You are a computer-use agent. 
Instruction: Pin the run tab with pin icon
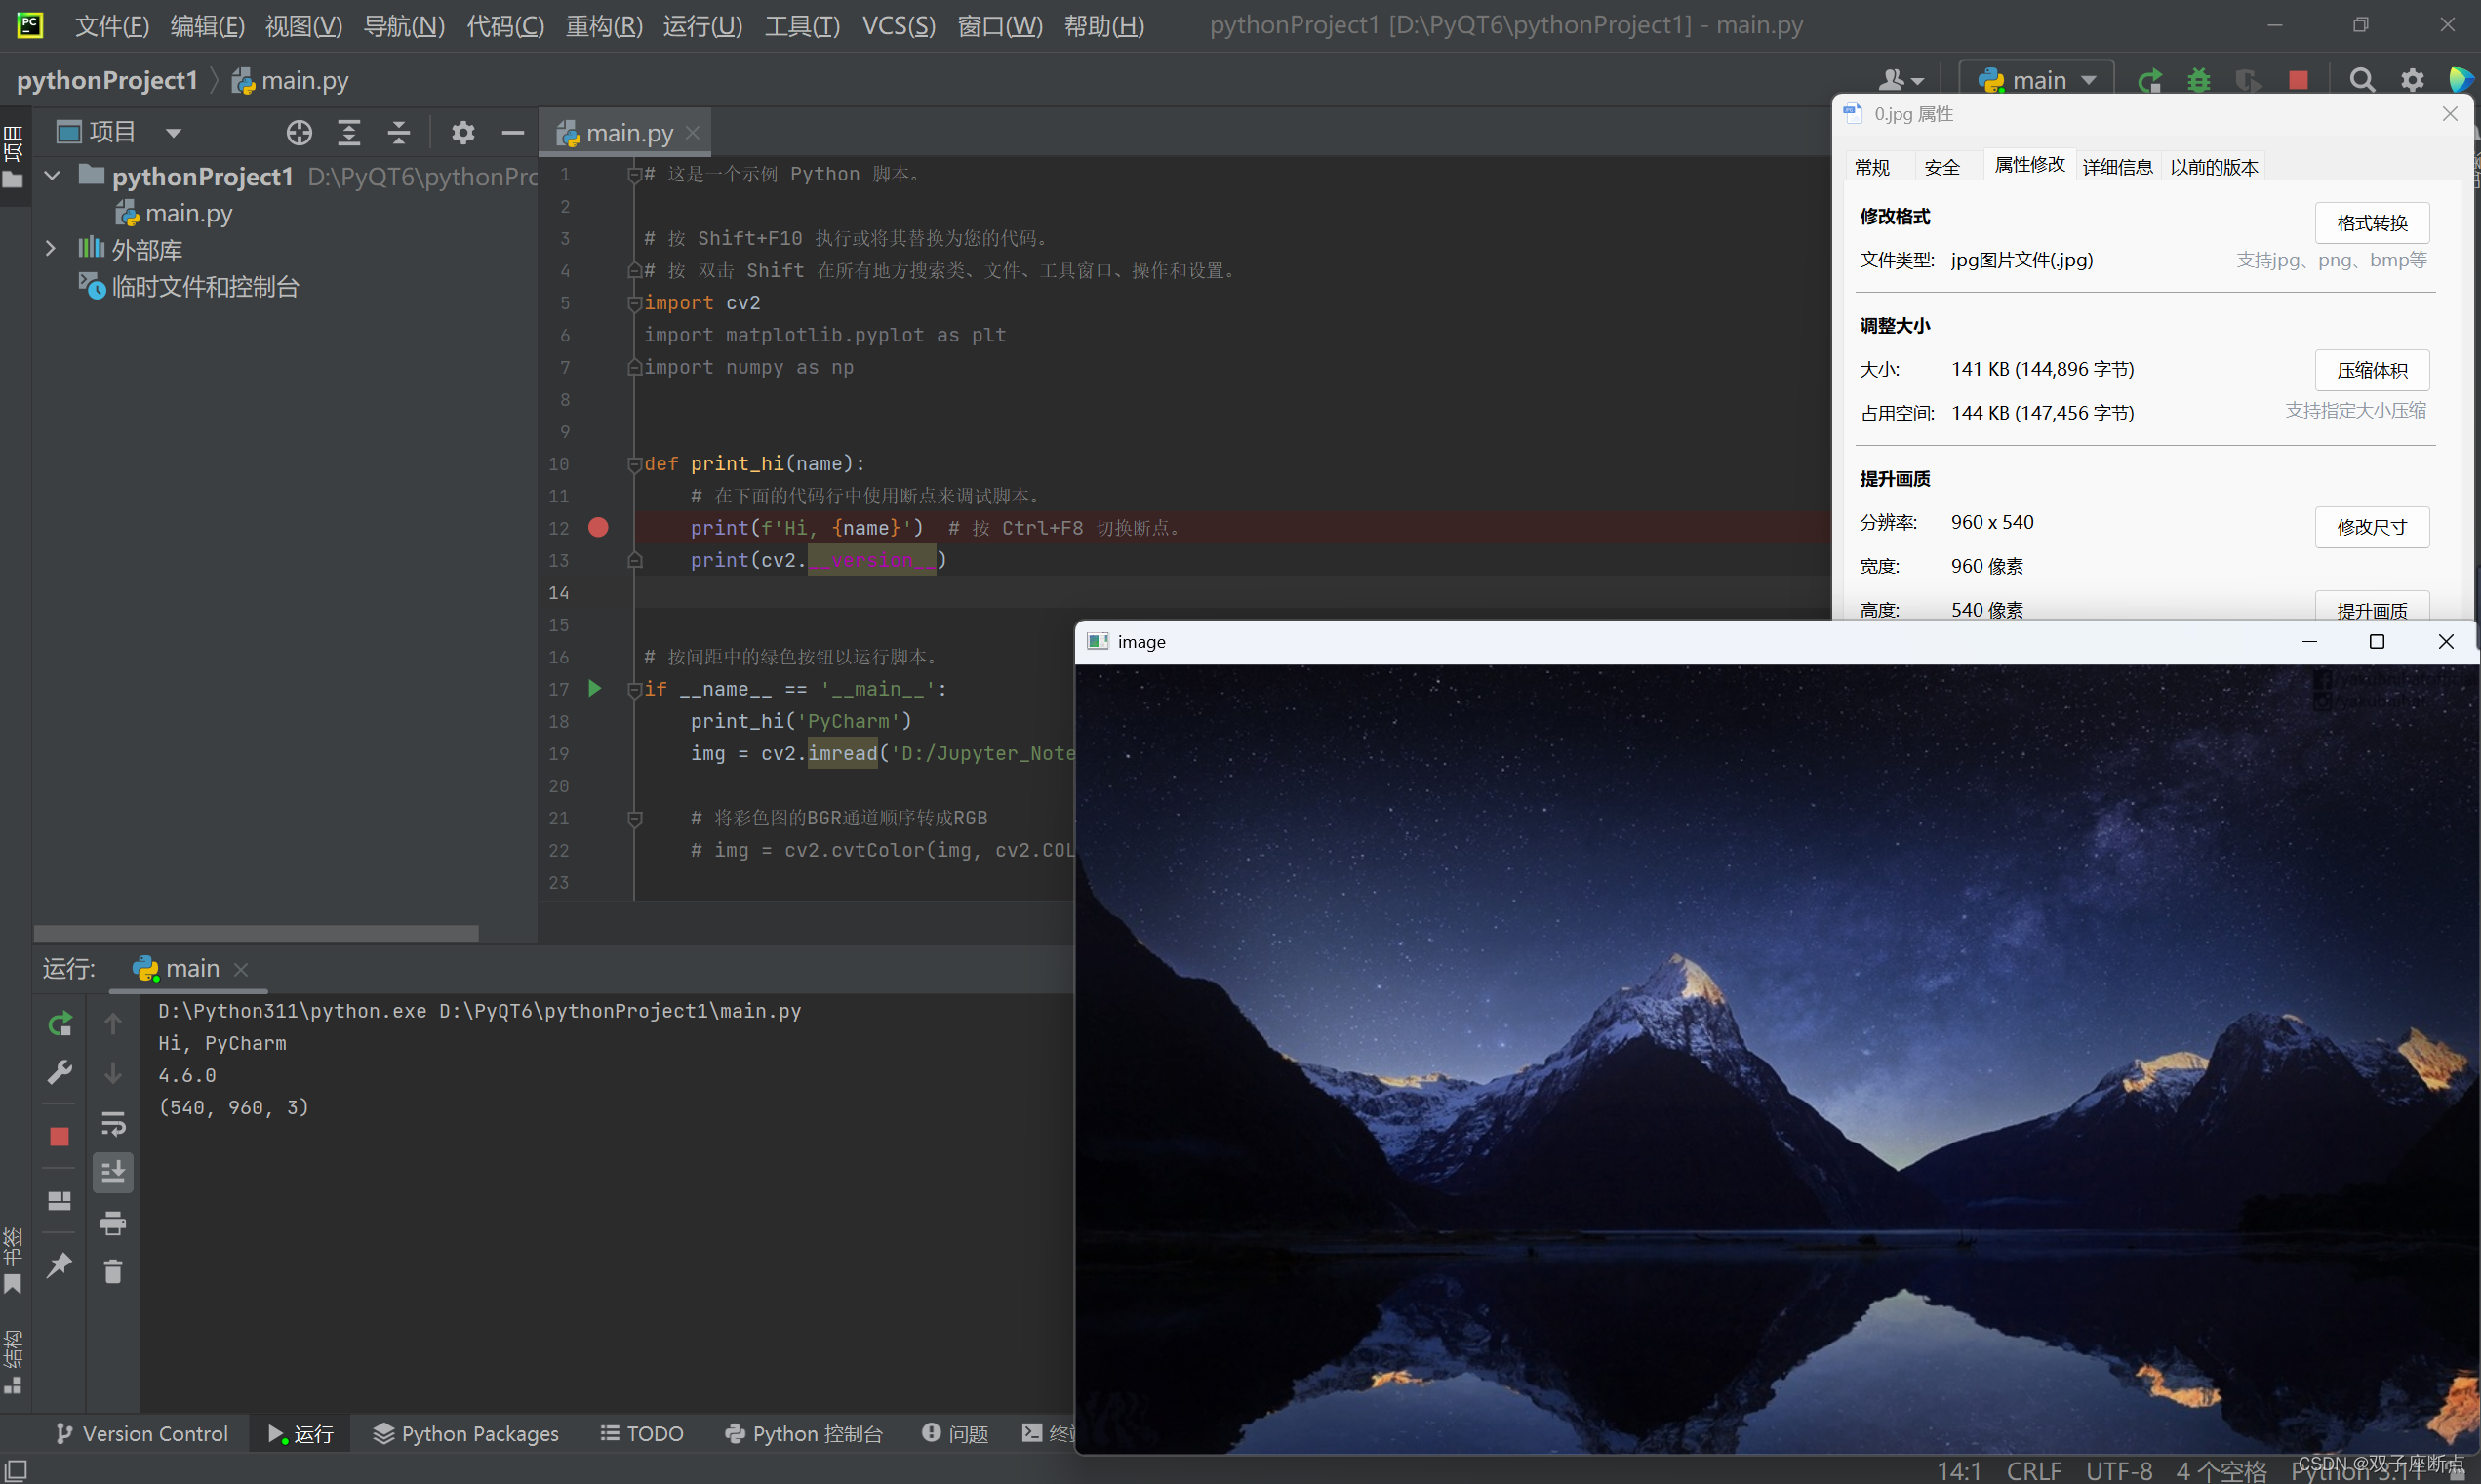click(x=59, y=1264)
